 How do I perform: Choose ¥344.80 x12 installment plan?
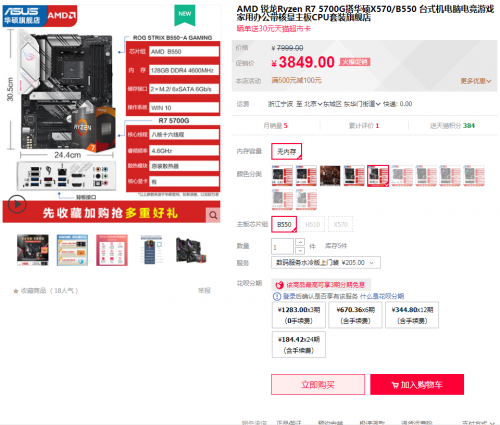pyautogui.click(x=412, y=315)
